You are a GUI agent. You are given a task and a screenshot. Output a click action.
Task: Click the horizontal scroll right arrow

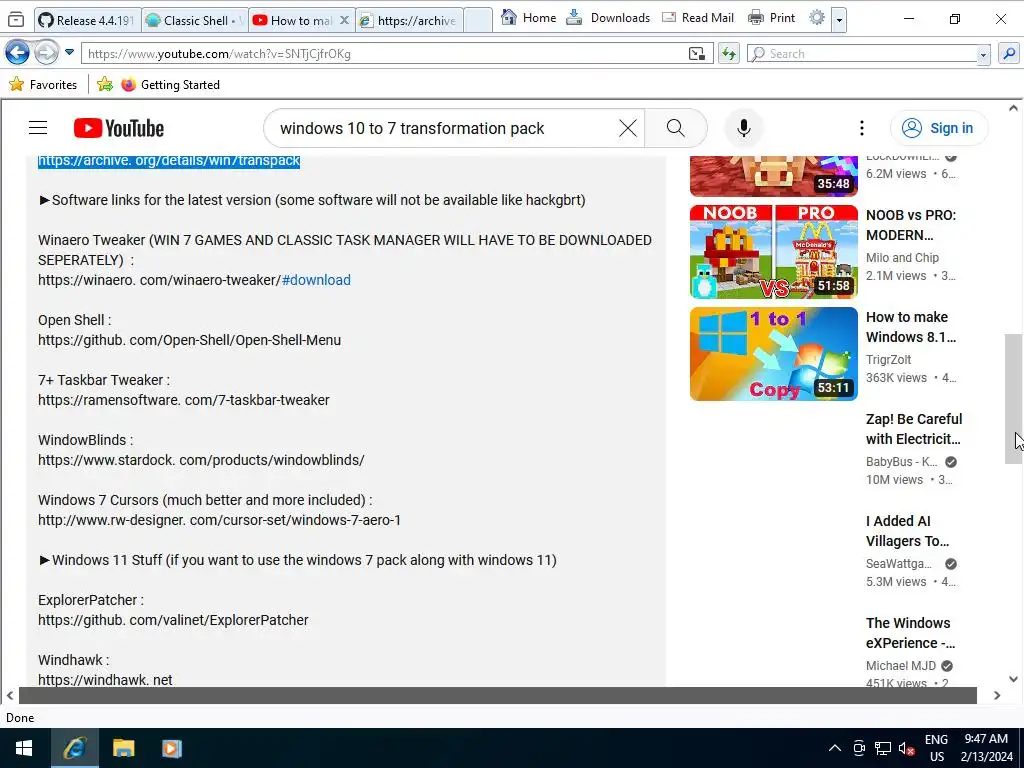pyautogui.click(x=997, y=696)
